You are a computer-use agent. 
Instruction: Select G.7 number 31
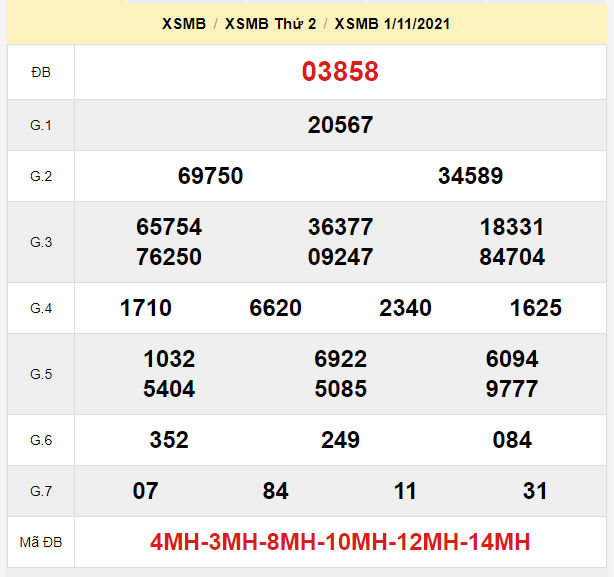click(x=535, y=491)
